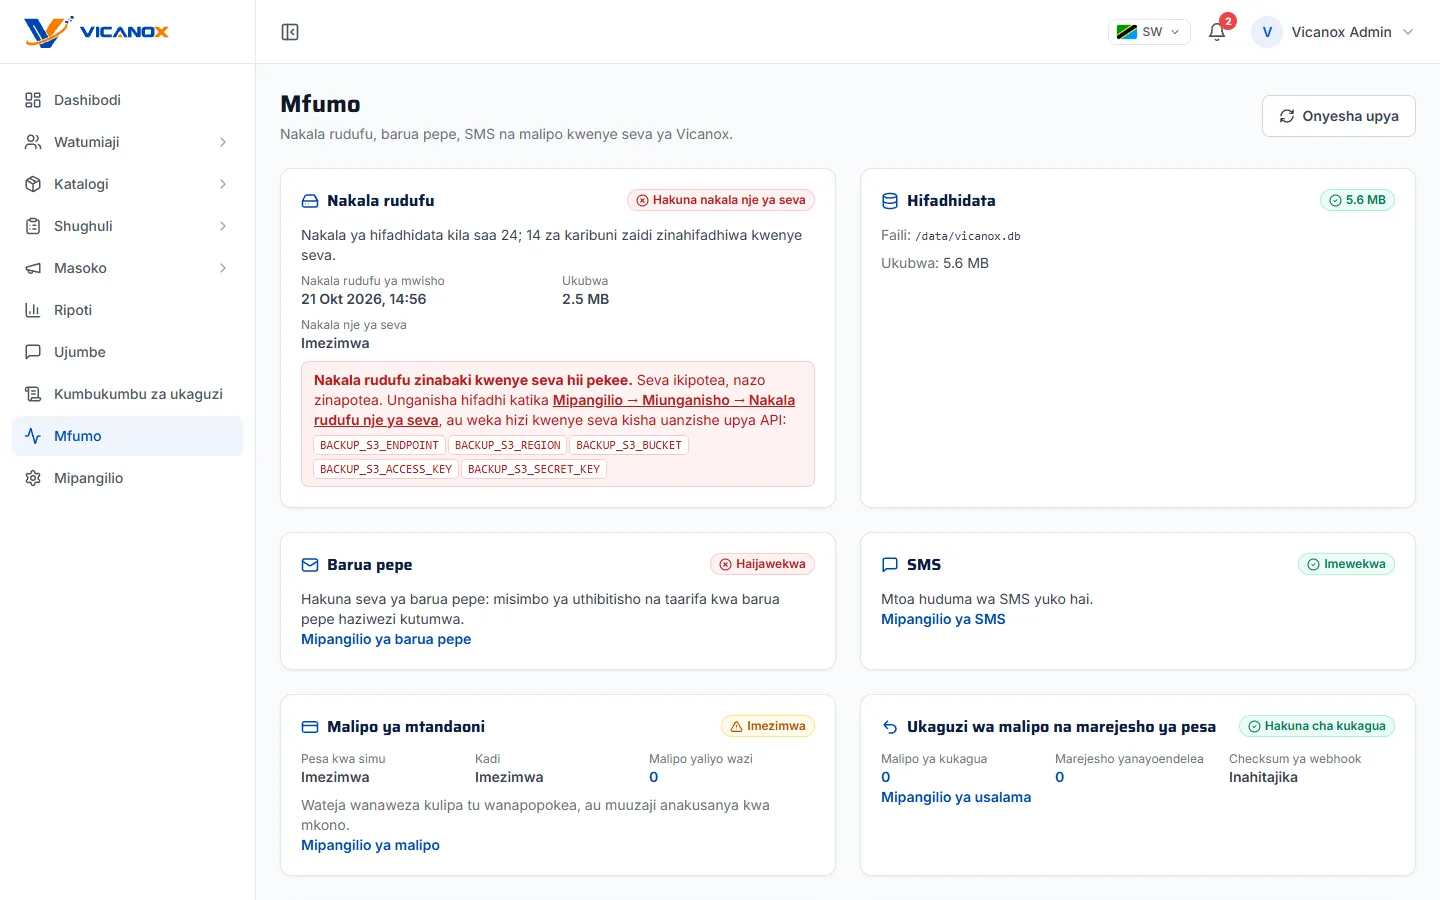This screenshot has width=1440, height=900.
Task: Click the Vicanox logo
Action: pyautogui.click(x=96, y=32)
